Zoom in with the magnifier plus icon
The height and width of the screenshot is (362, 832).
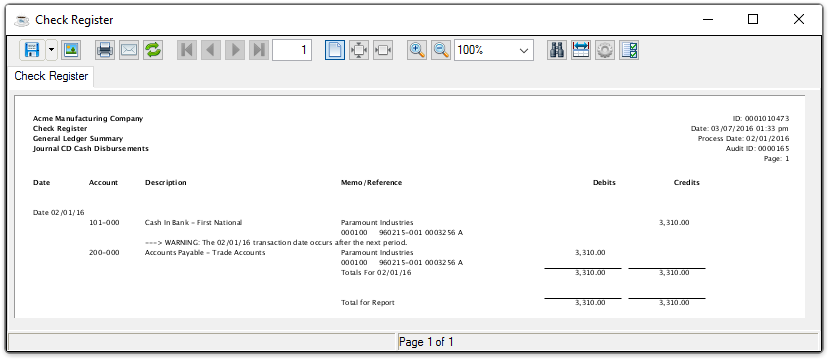(x=417, y=50)
